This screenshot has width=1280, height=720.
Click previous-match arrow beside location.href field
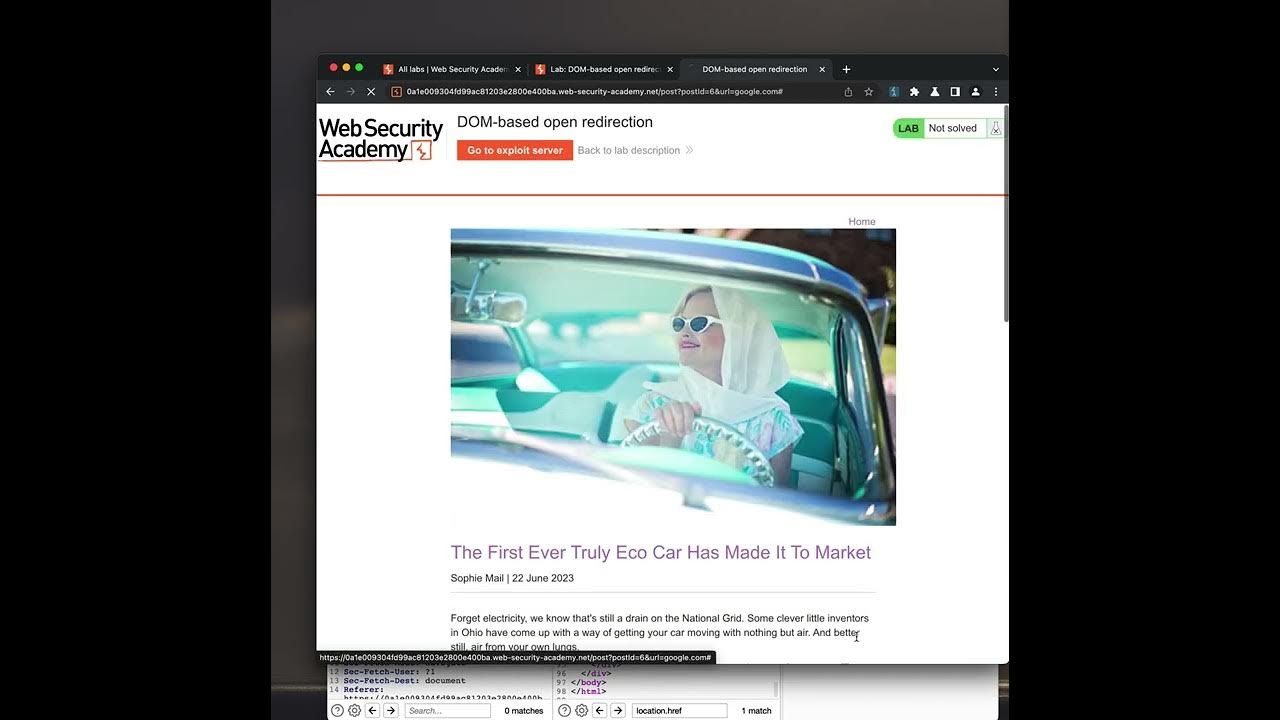pyautogui.click(x=600, y=710)
